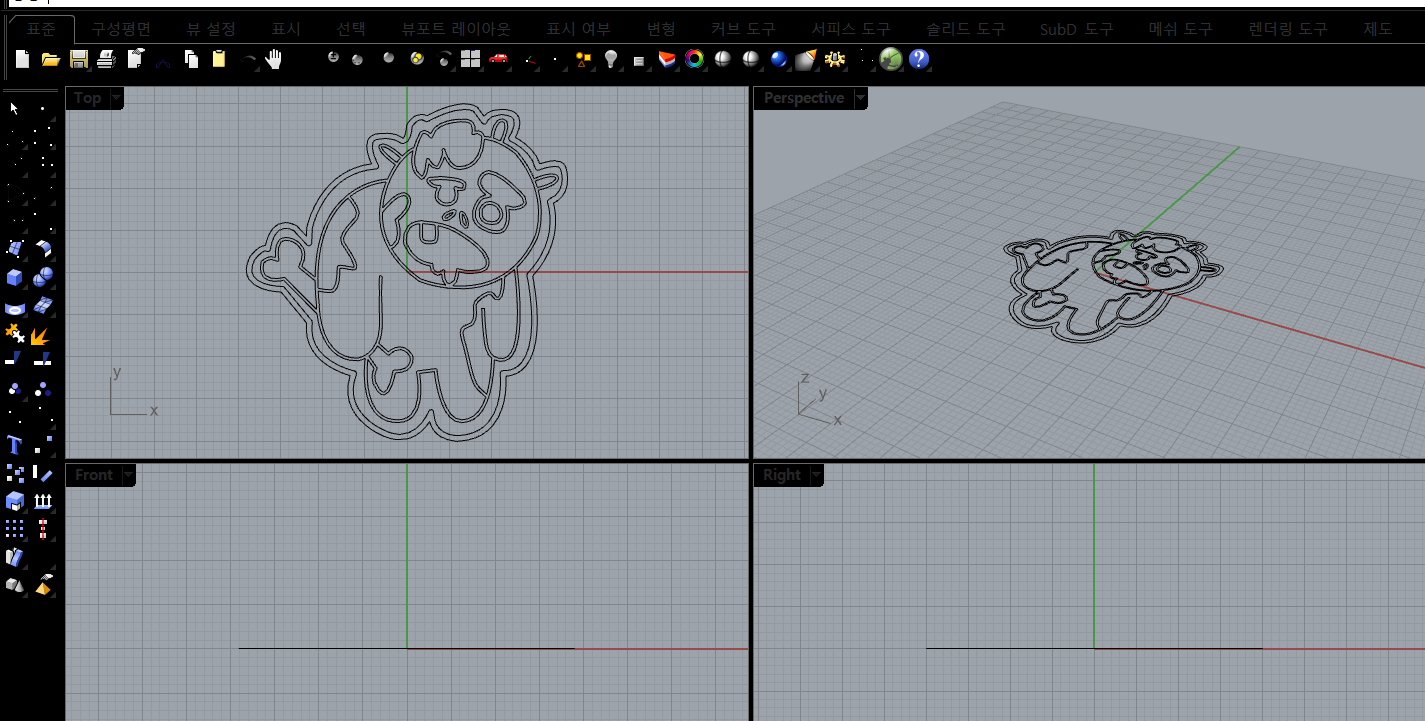Viewport: 1425px width, 721px height.
Task: Switch to the 메쉬 도구 tab
Action: click(x=1180, y=29)
